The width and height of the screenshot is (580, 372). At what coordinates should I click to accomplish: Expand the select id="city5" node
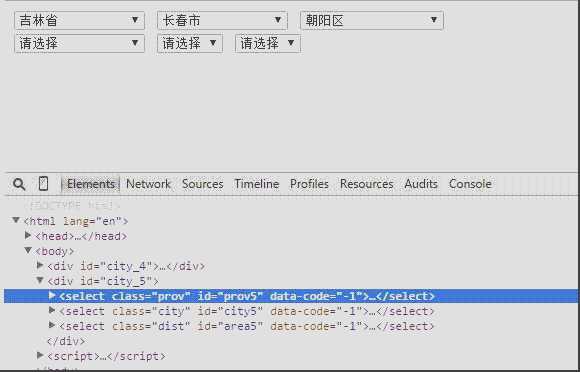click(52, 310)
